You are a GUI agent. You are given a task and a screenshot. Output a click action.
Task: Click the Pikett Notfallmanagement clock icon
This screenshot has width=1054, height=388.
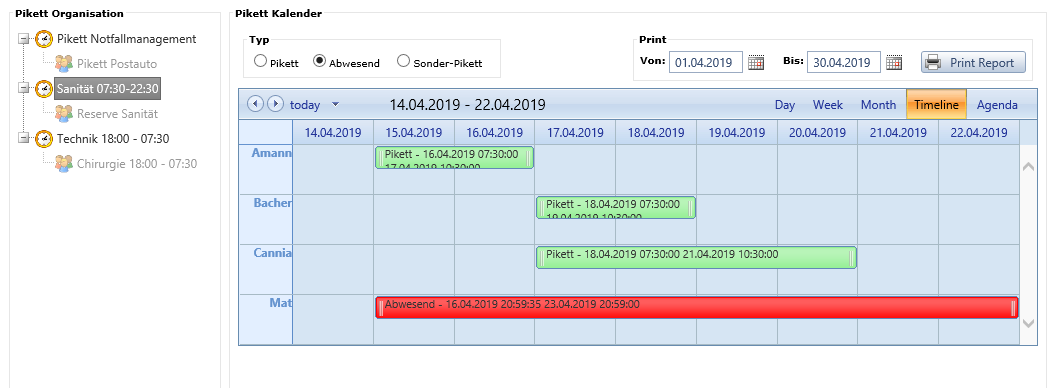(44, 39)
